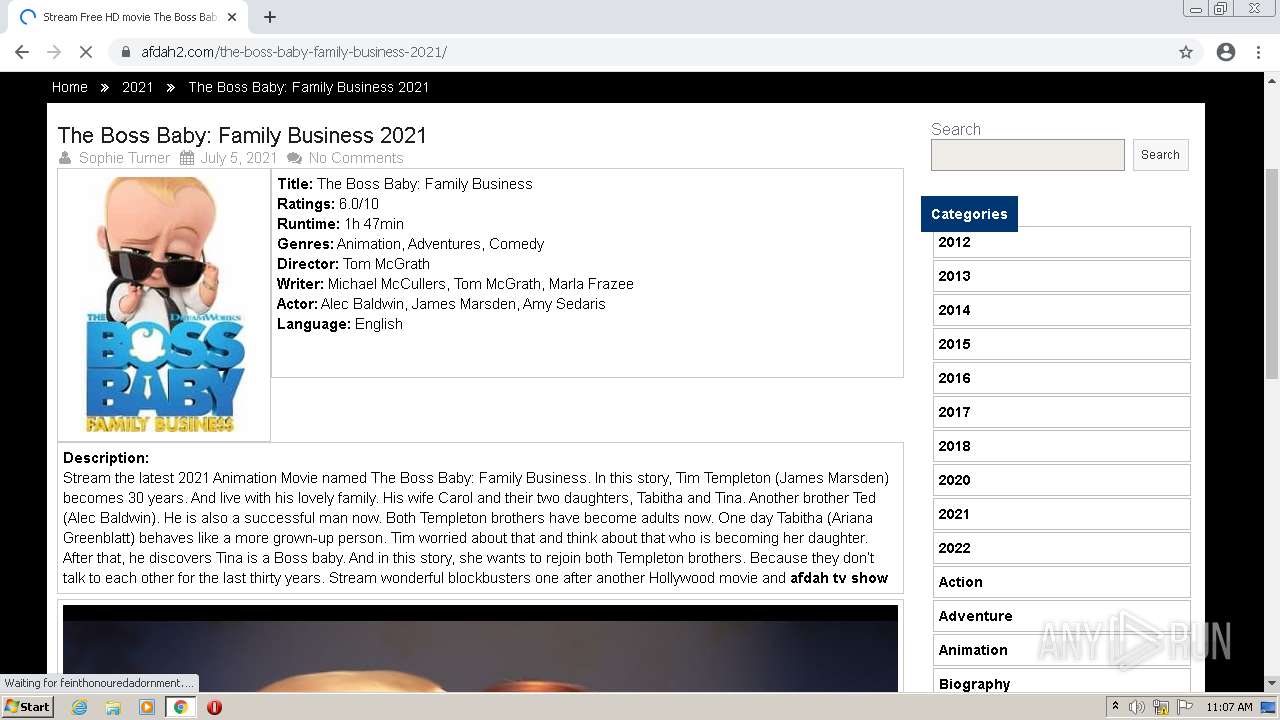This screenshot has height=720, width=1280.
Task: Show hidden system tray icons
Action: click(1115, 707)
